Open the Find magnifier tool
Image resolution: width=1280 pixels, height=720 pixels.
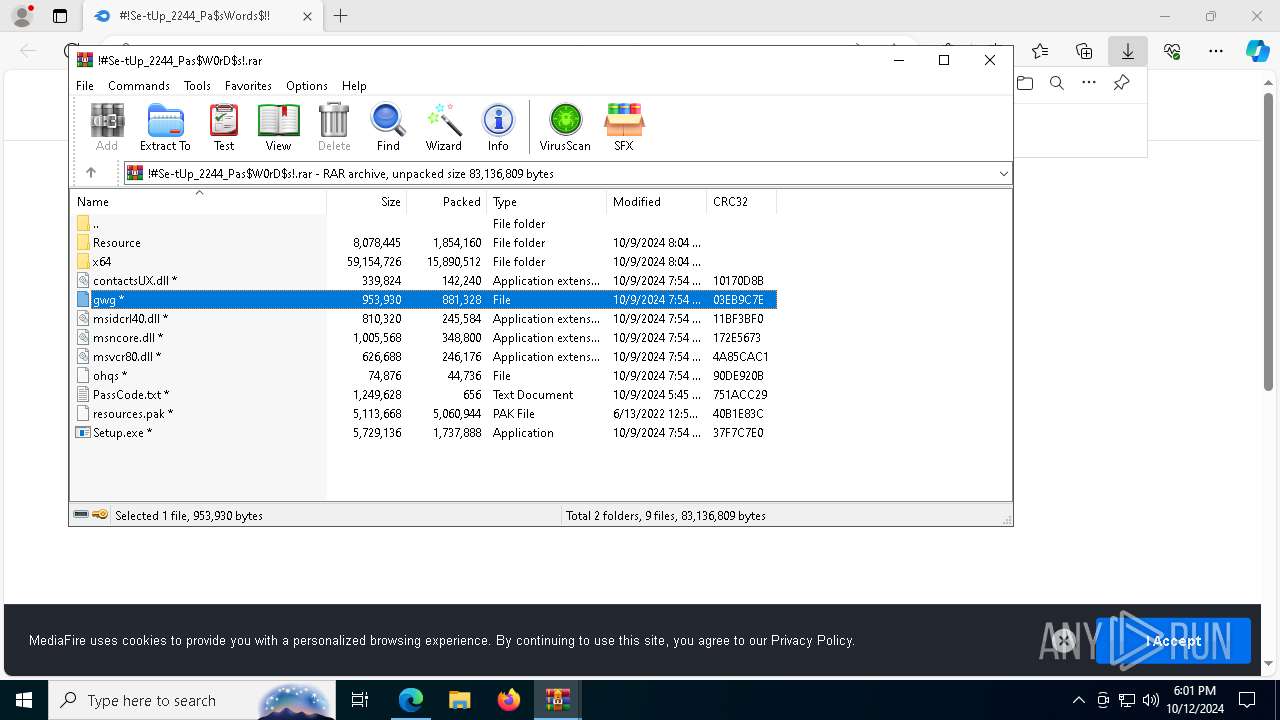pyautogui.click(x=388, y=127)
